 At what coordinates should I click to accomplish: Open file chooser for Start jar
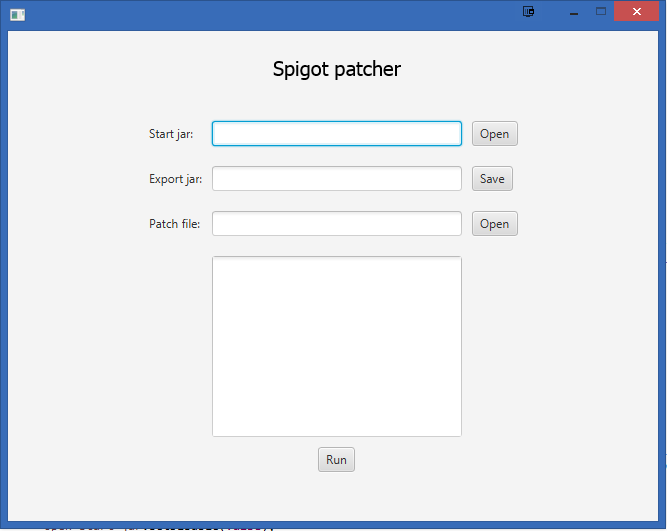495,134
